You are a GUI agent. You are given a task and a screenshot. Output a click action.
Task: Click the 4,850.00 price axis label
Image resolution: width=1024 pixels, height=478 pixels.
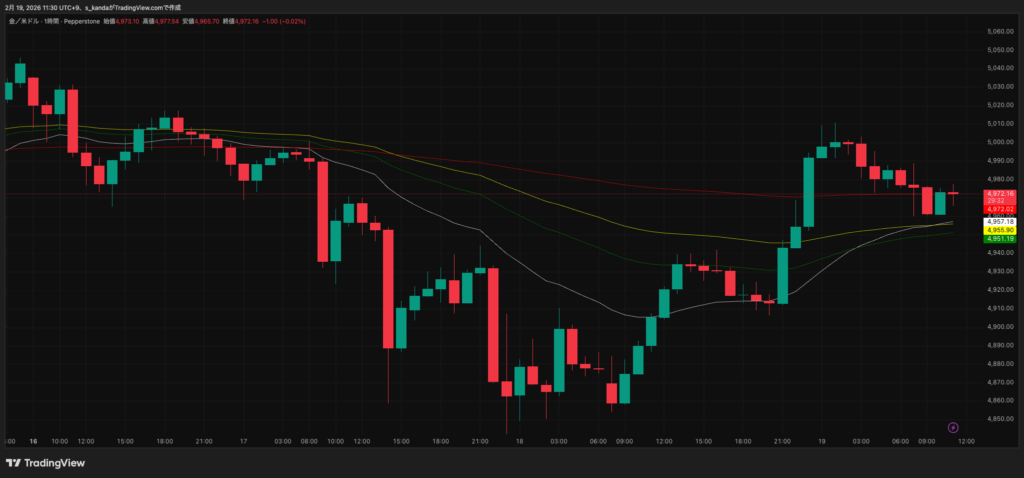pyautogui.click(x=1000, y=419)
